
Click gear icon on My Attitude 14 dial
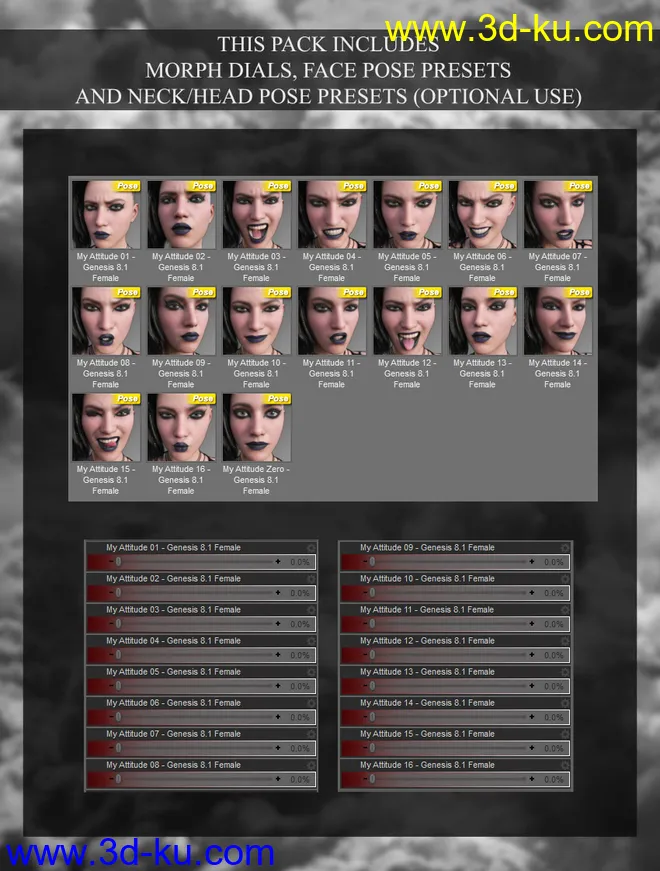(x=565, y=703)
